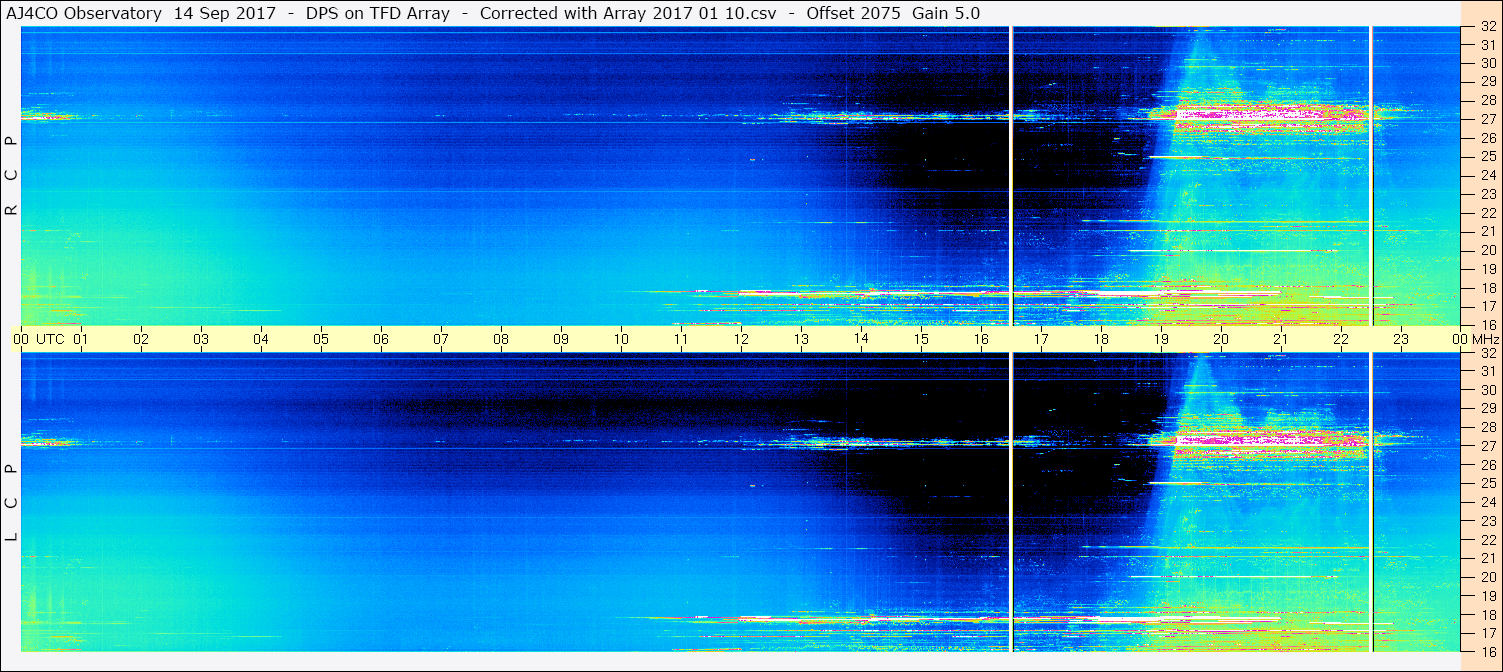Click the '19' MHz label of LCP panel
1503x672 pixels.
[1487, 596]
